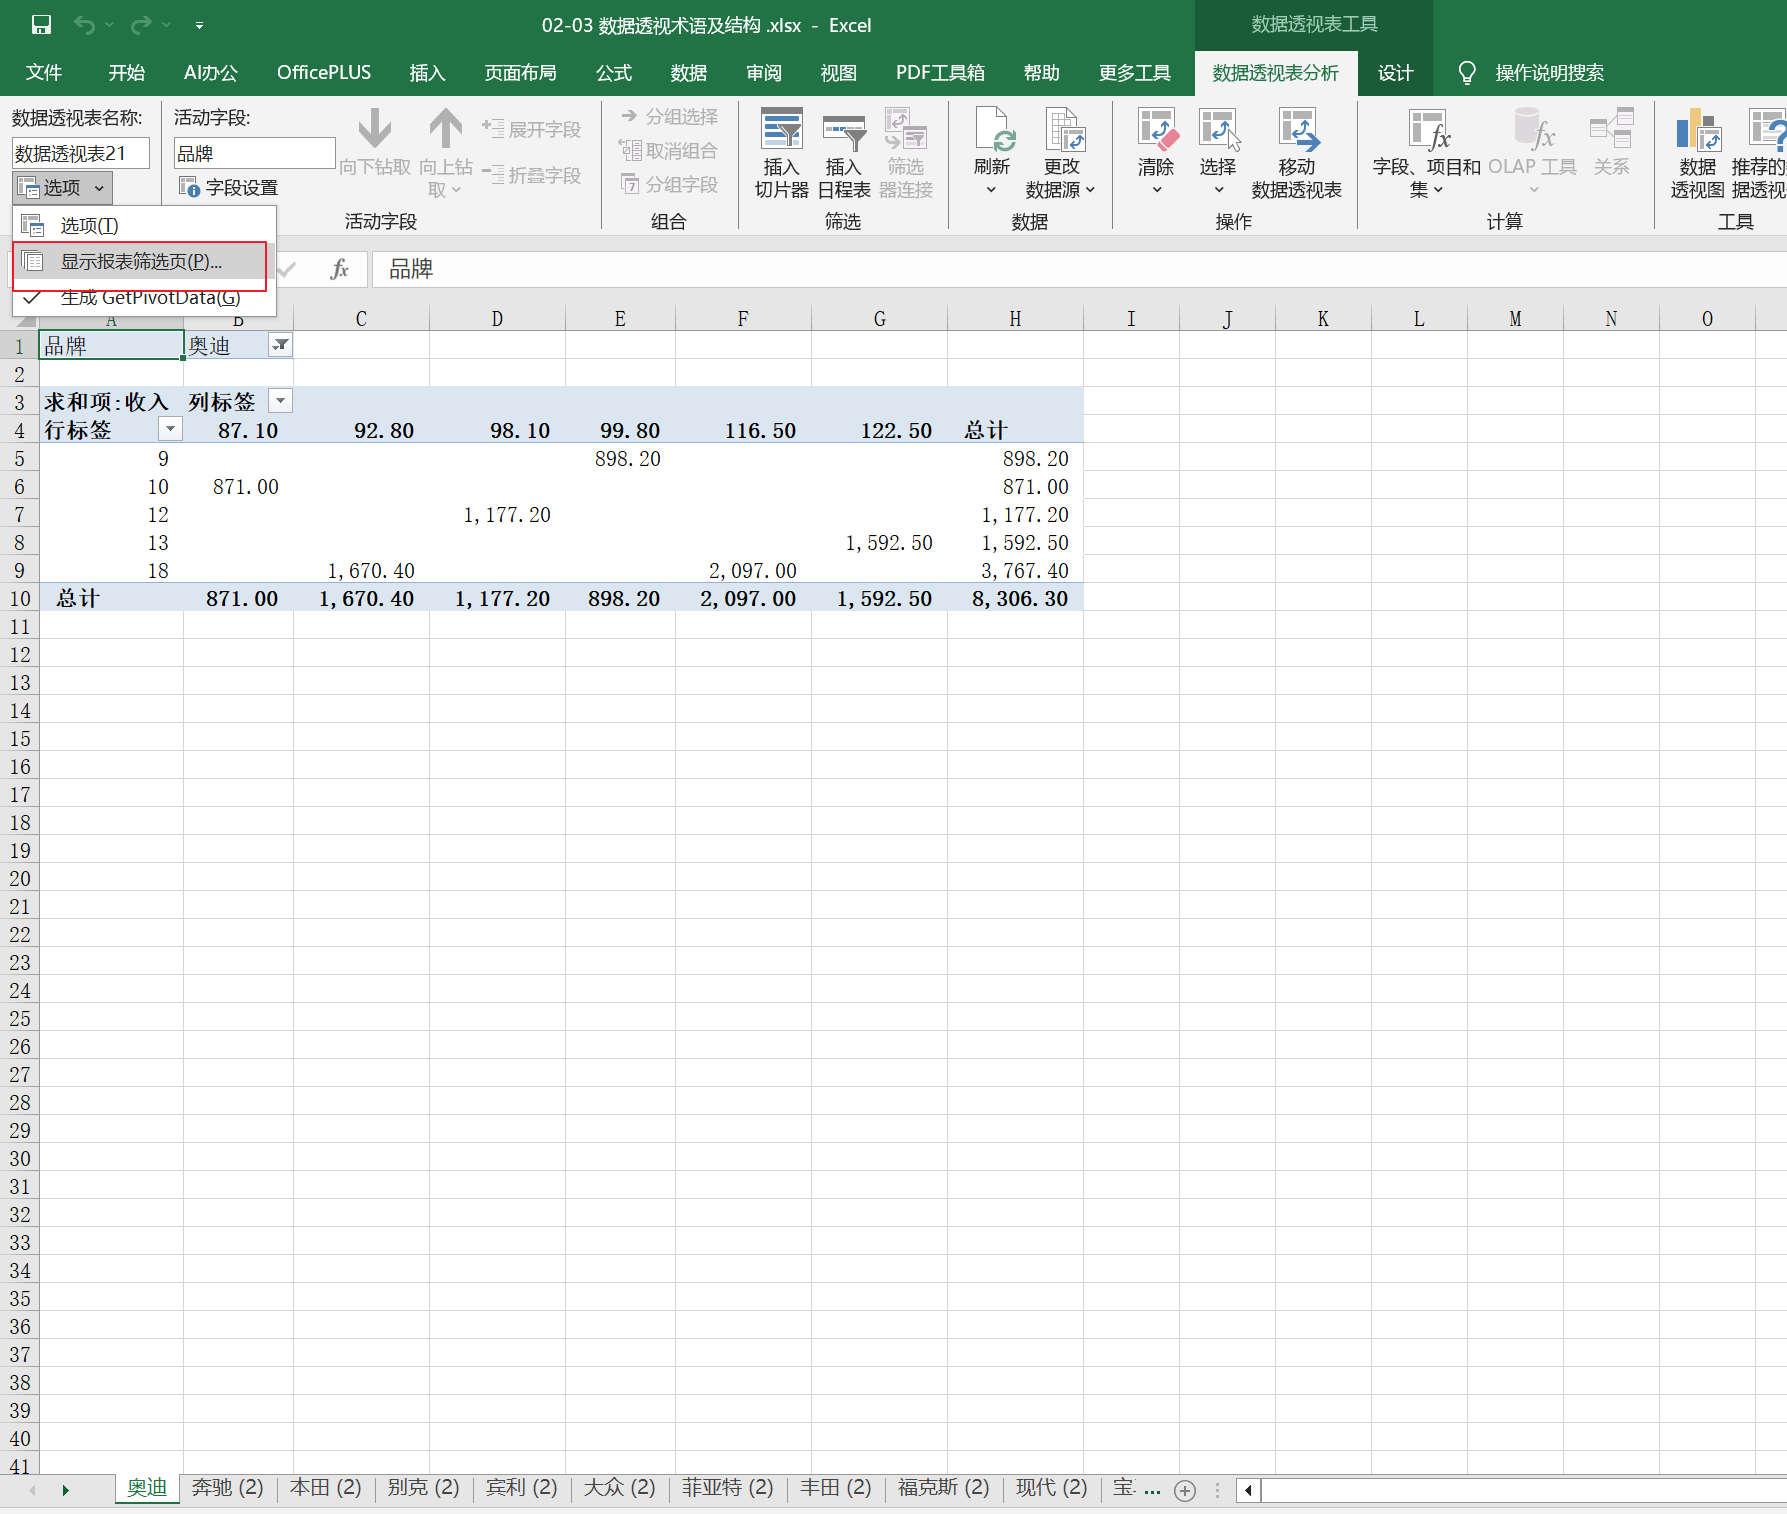Click 插入切片器 (Insert Slicer) icon
Screen dimensions: 1787x1514
(782, 128)
